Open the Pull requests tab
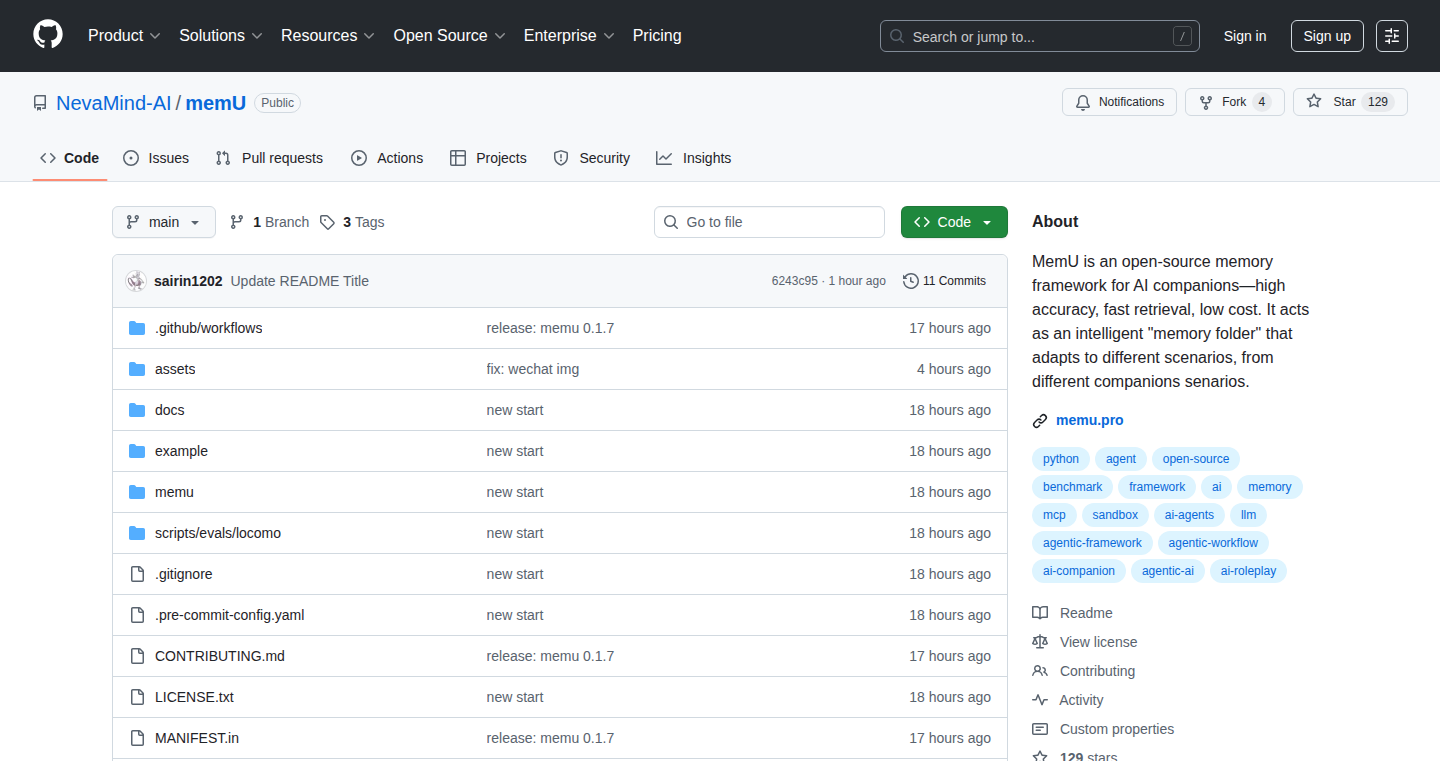Screen dimensions: 1440x761 270,158
